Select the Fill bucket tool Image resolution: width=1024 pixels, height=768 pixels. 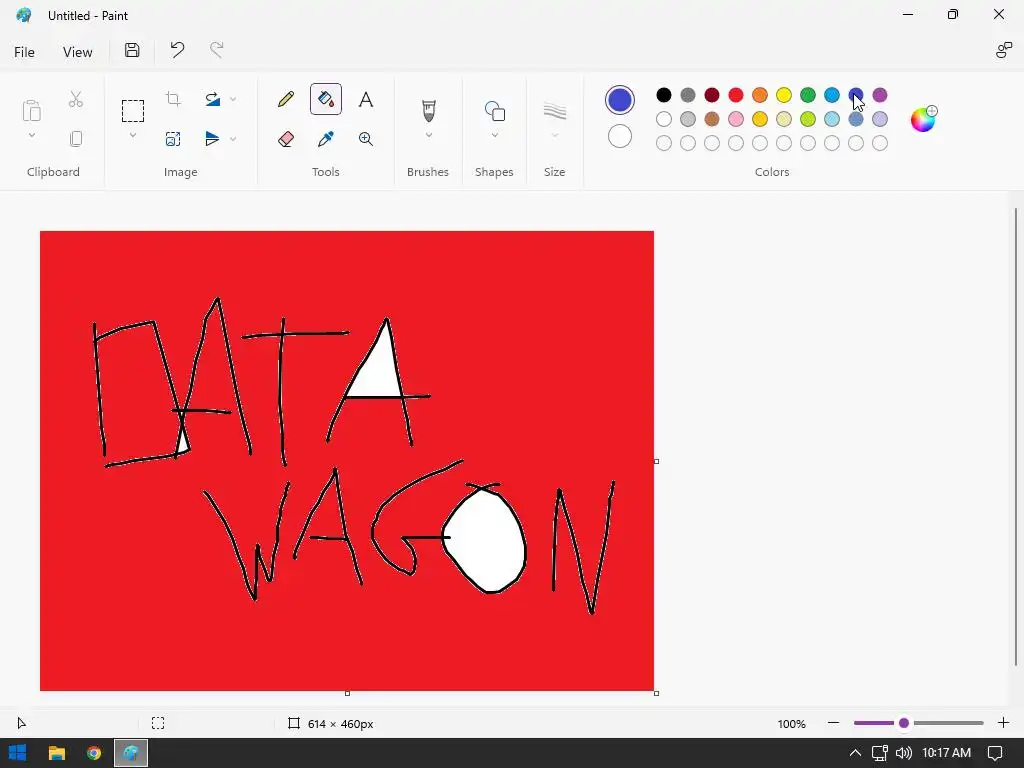click(x=326, y=99)
